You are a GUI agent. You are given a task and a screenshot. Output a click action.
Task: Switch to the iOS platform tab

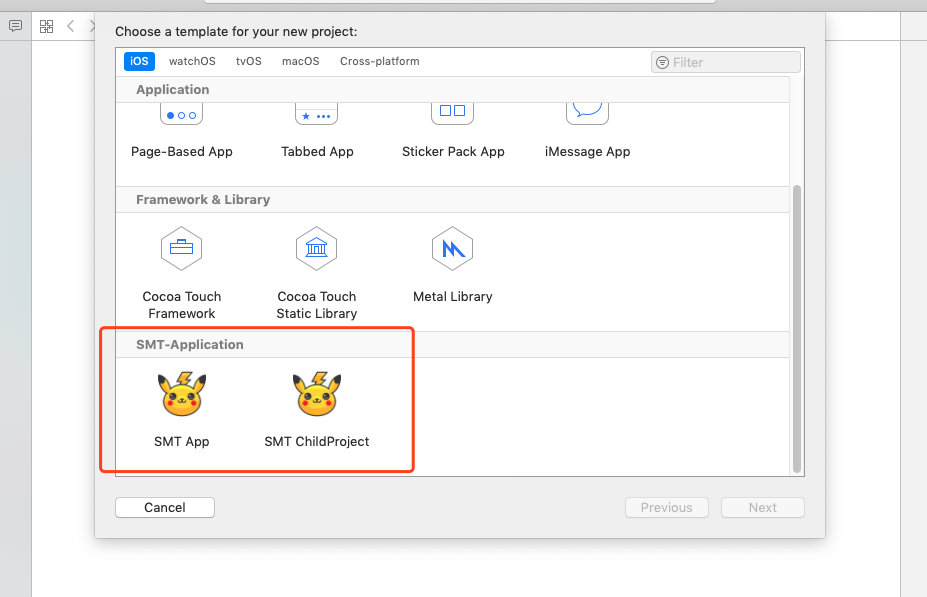click(140, 61)
